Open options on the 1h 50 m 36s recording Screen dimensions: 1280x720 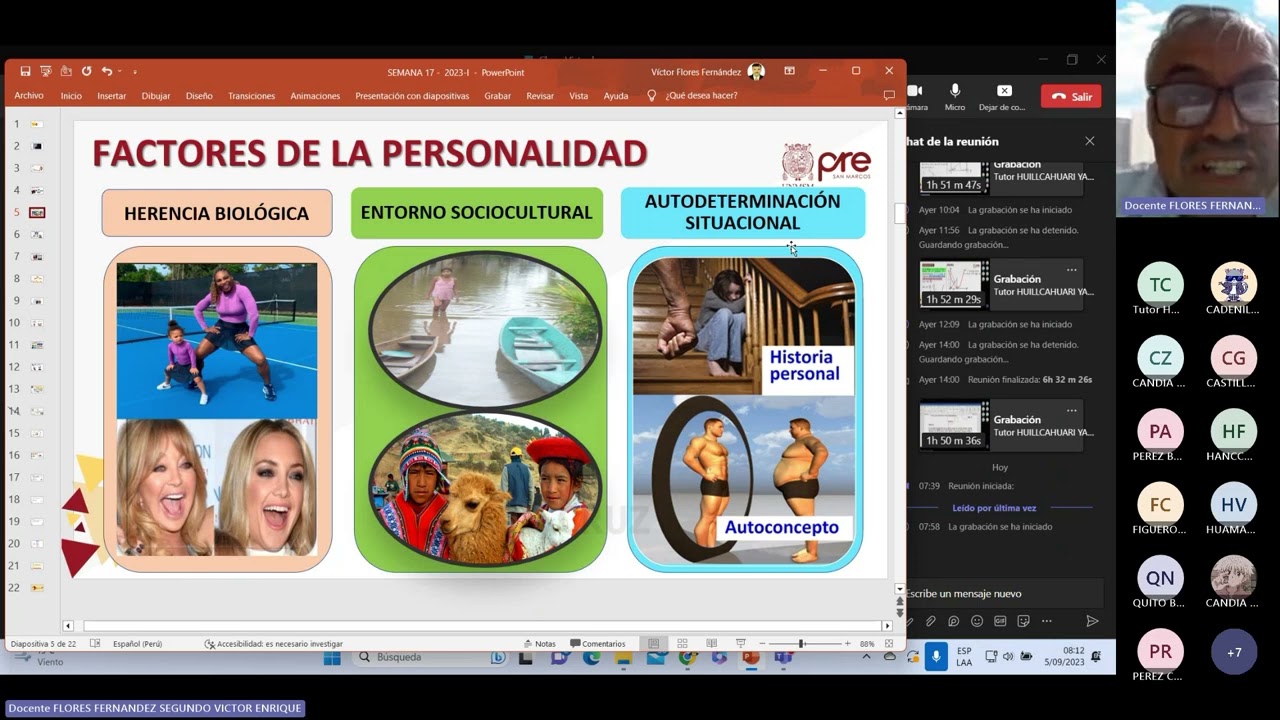point(1072,410)
